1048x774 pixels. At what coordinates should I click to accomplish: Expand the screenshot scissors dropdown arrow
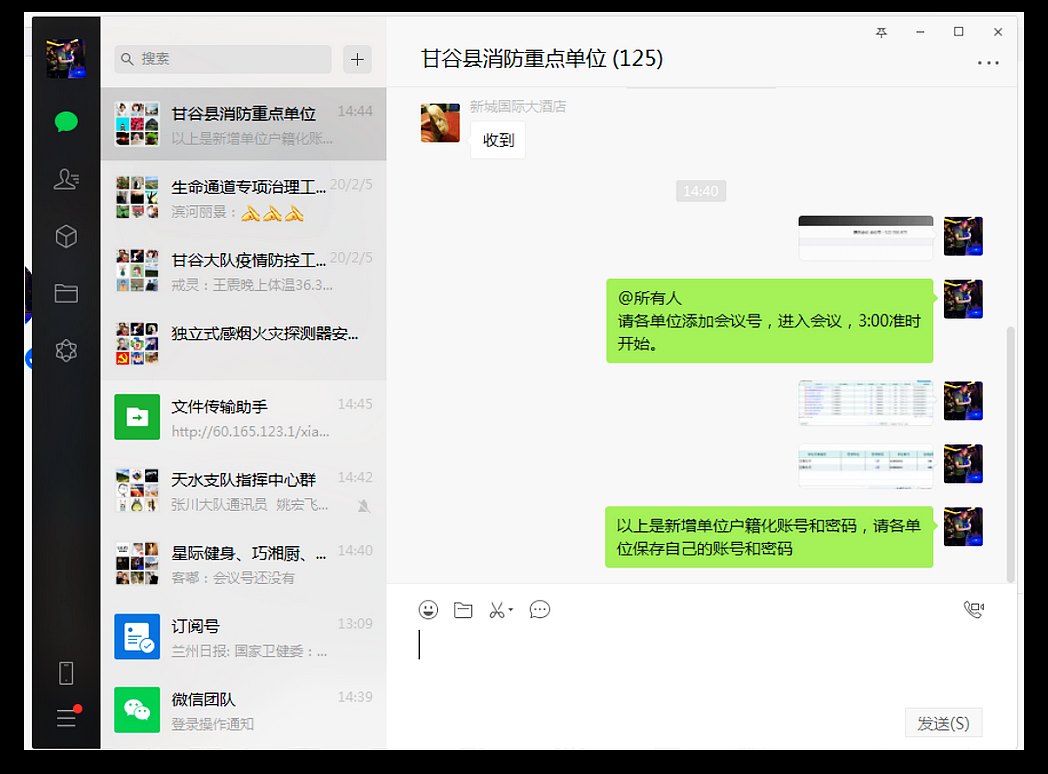tap(512, 610)
